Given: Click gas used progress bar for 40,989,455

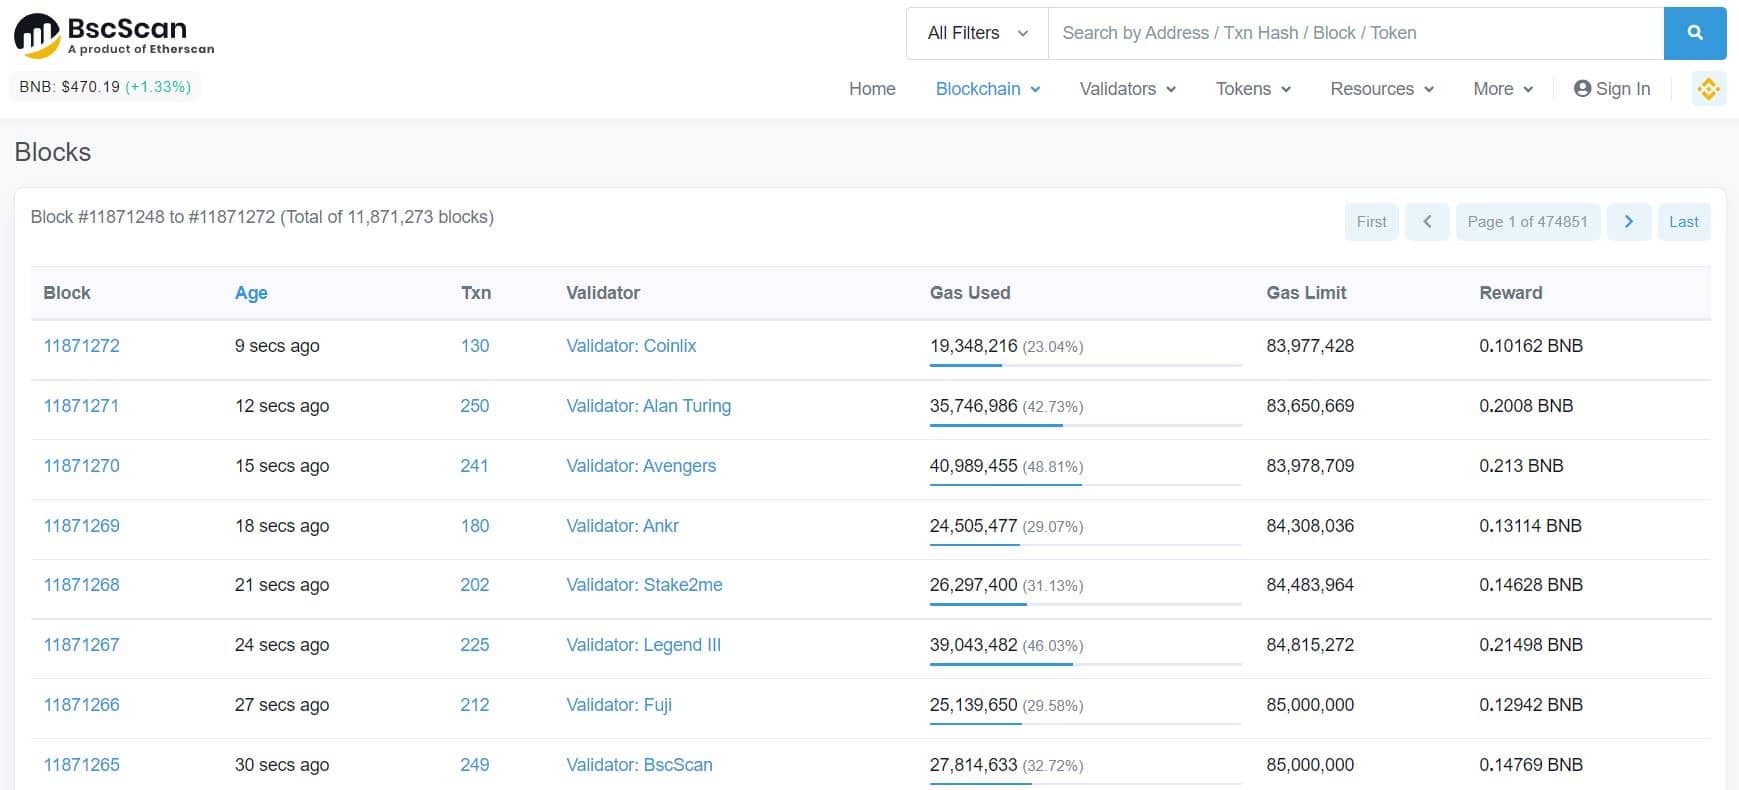Looking at the screenshot, I should [x=1086, y=485].
